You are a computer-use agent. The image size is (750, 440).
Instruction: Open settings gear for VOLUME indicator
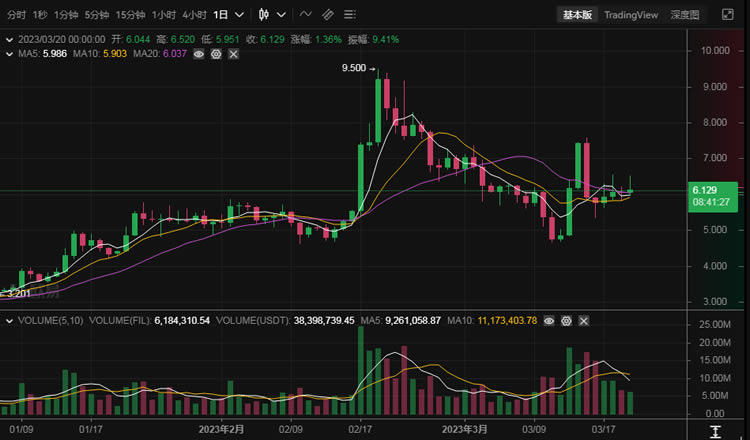click(565, 321)
